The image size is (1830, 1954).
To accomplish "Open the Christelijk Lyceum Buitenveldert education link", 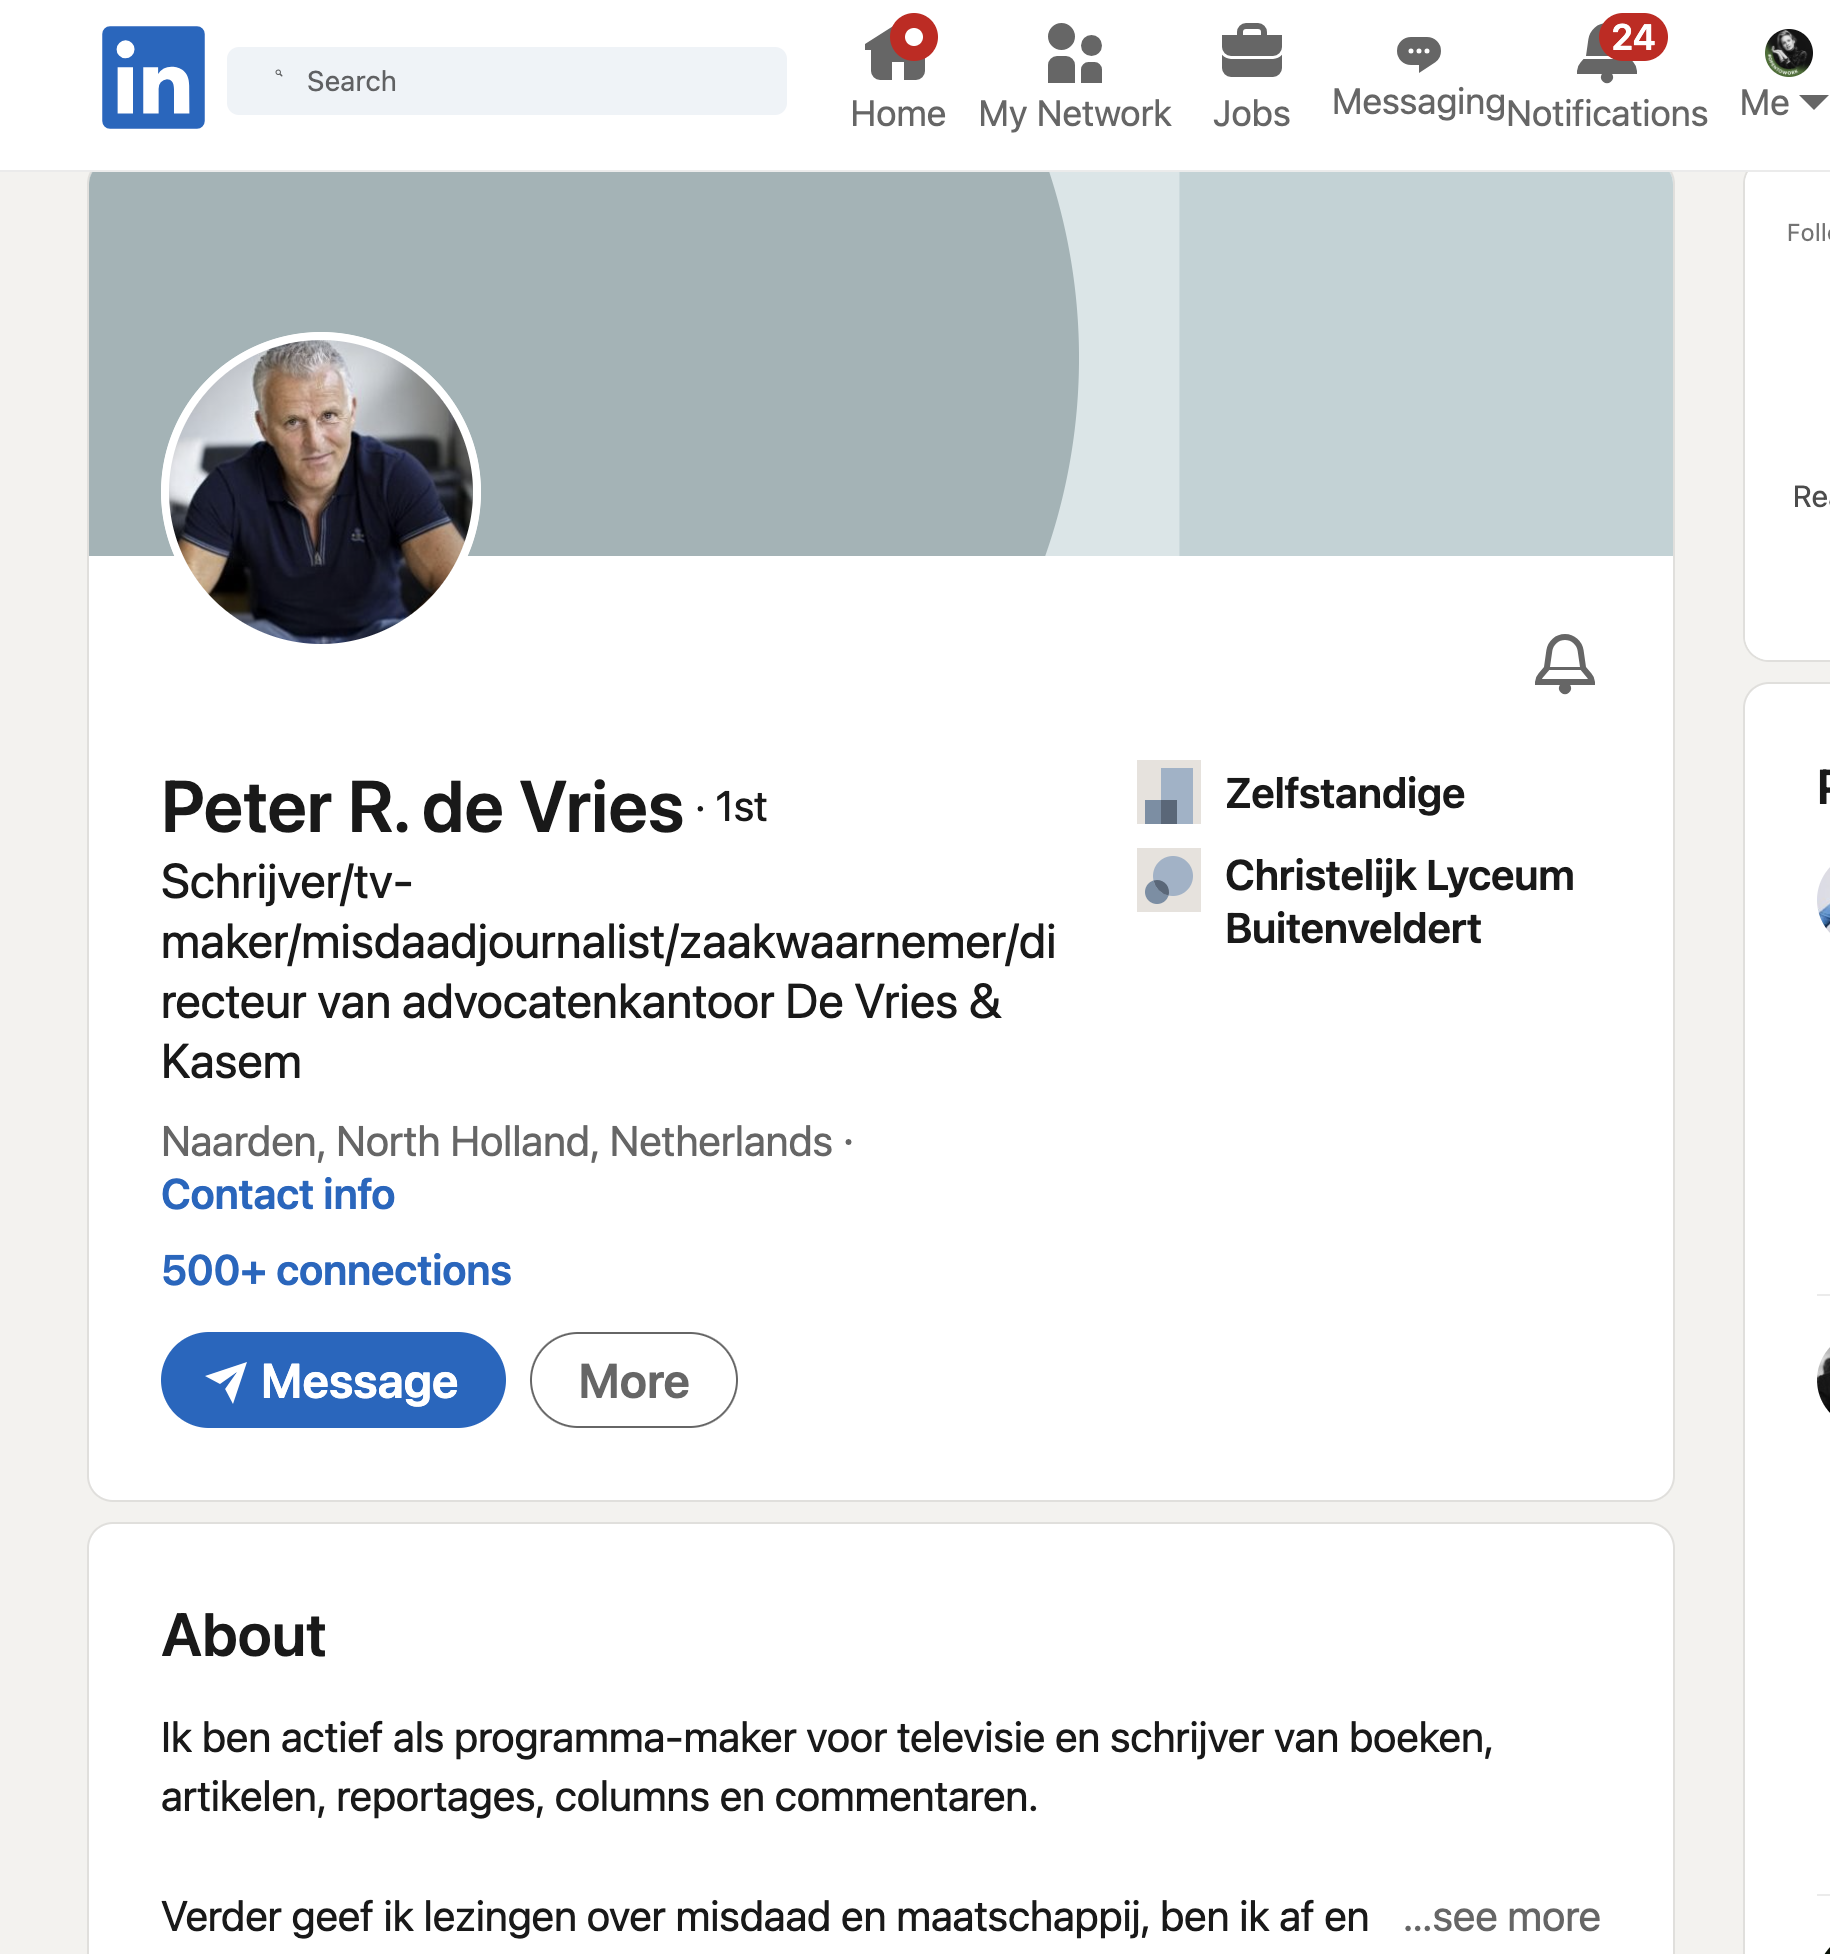I will (1398, 902).
